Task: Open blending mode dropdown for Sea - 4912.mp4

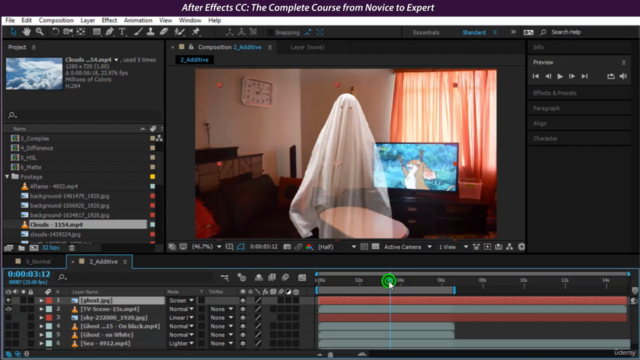Action: tap(182, 343)
